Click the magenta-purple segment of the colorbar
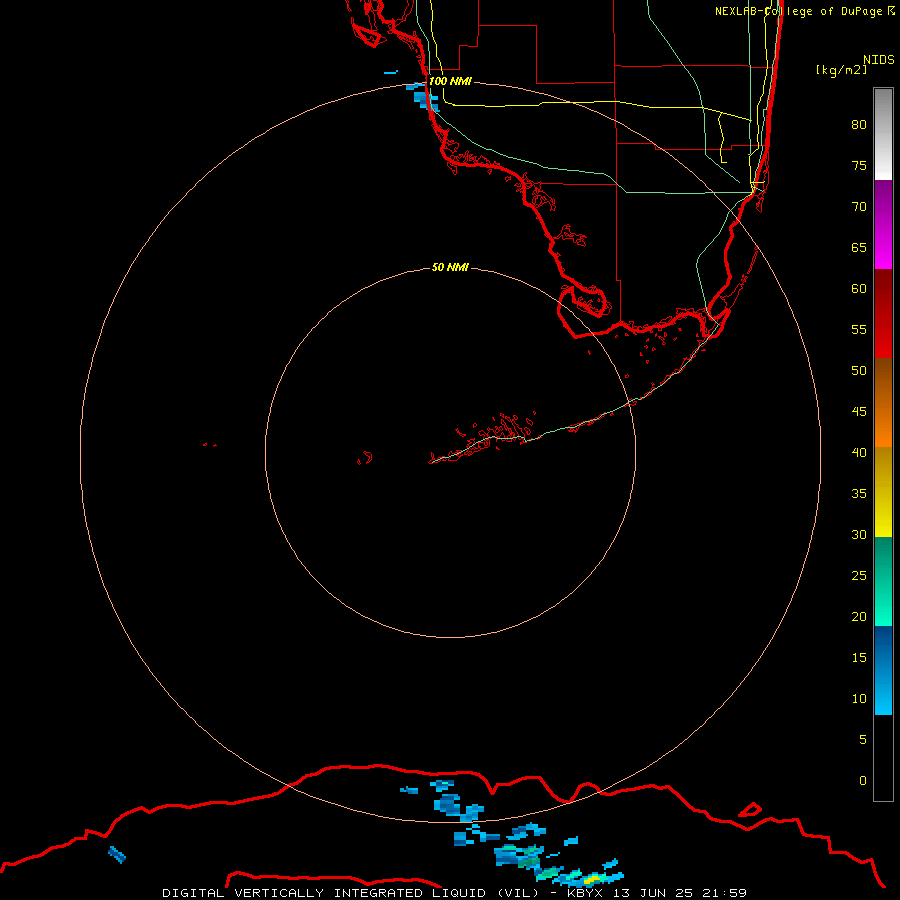 (883, 224)
